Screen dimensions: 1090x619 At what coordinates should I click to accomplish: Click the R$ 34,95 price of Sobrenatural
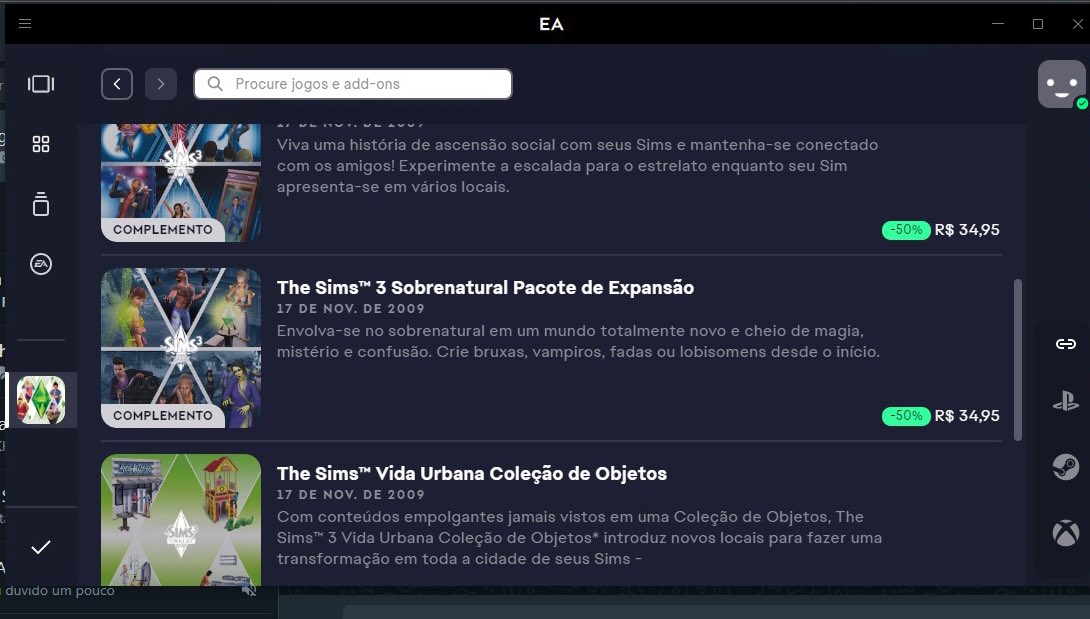[x=967, y=416]
